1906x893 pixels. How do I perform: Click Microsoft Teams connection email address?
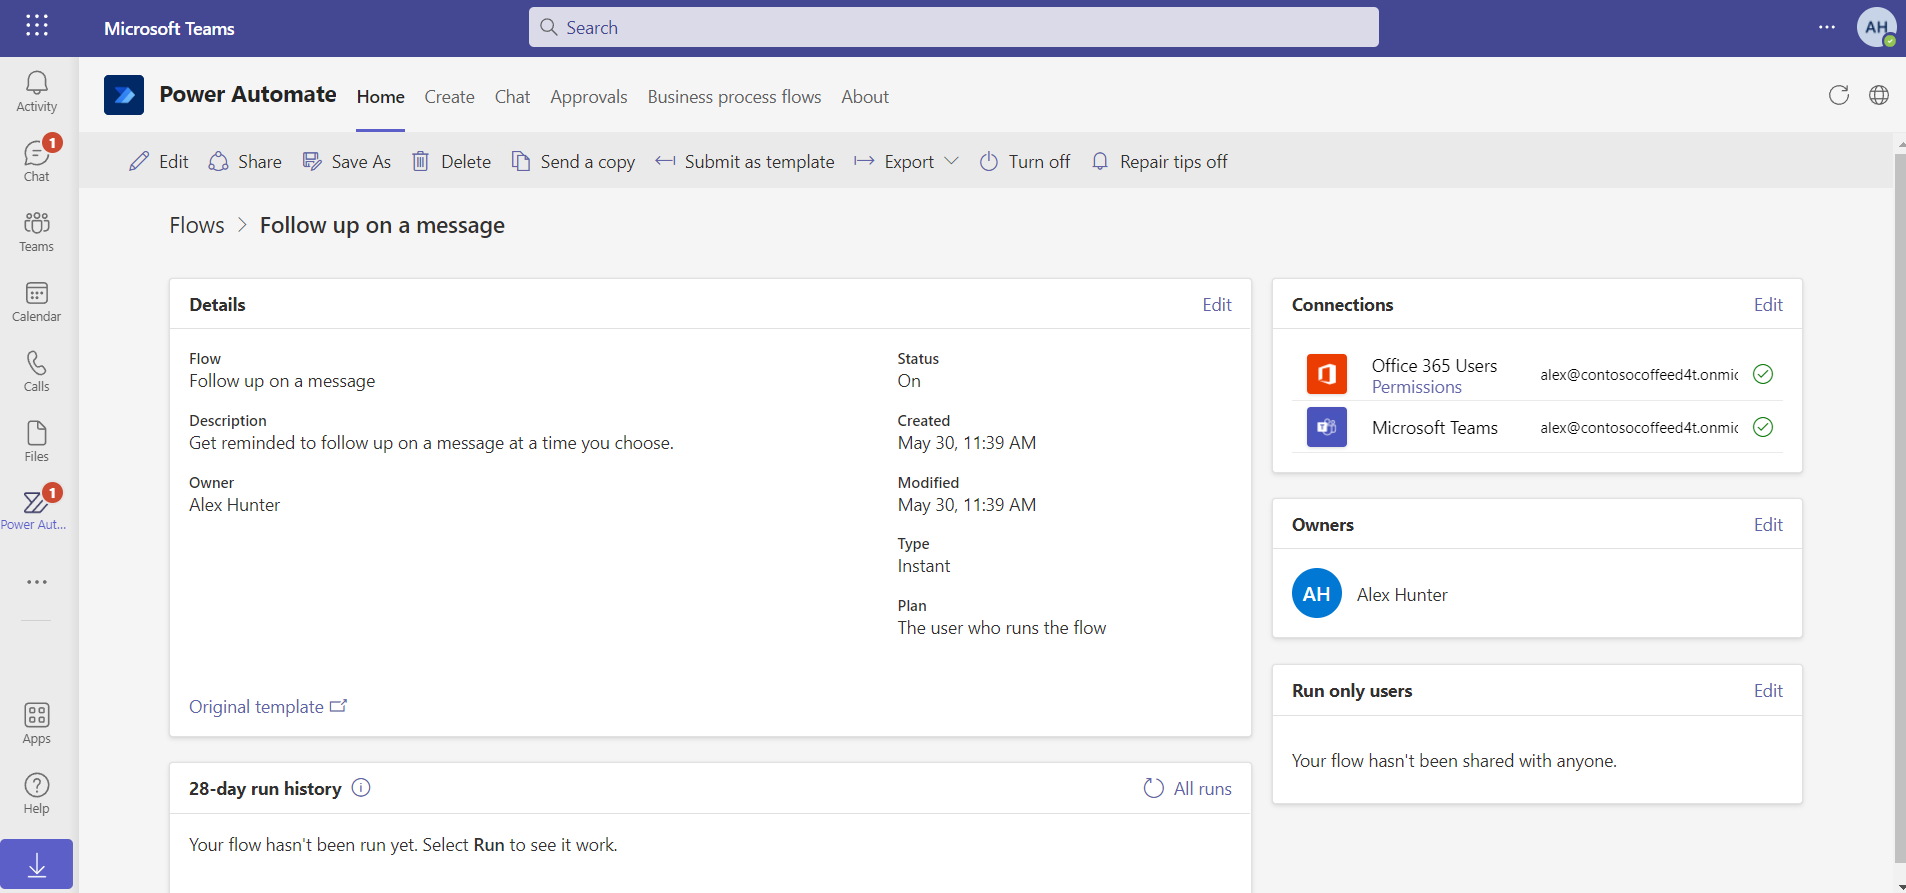coord(1639,427)
